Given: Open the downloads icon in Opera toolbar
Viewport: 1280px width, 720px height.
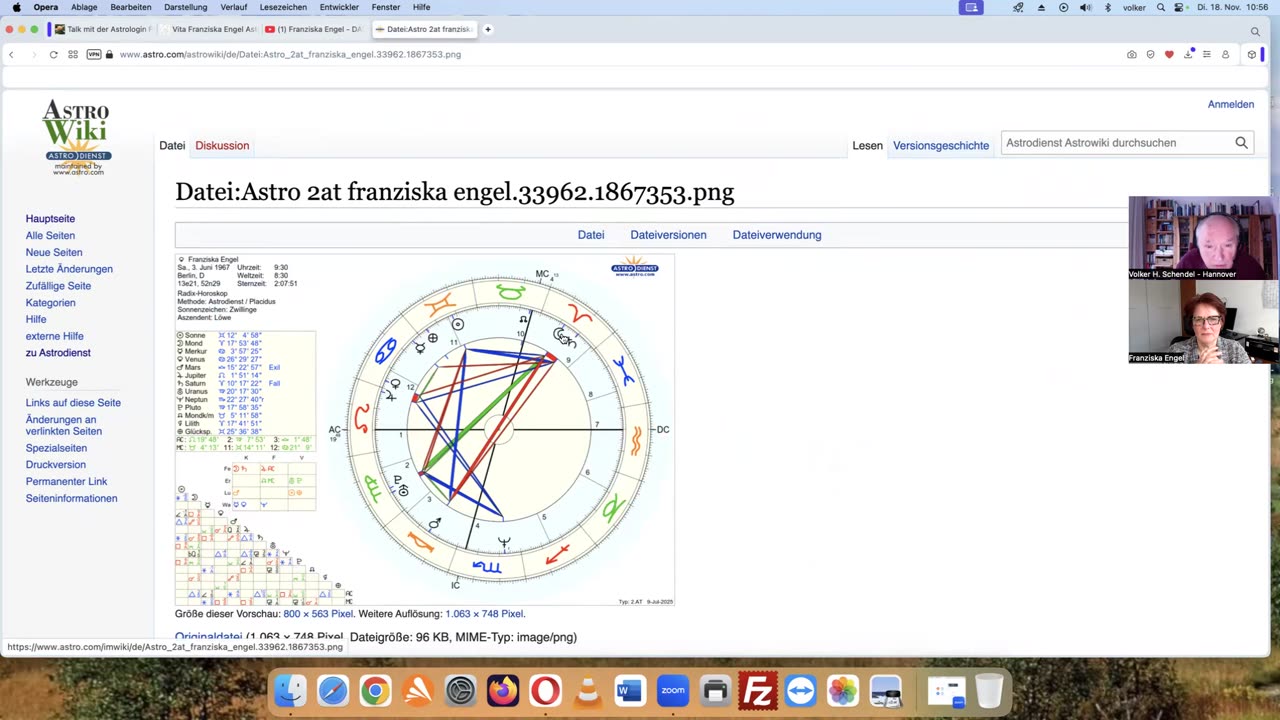Looking at the screenshot, I should pyautogui.click(x=1188, y=54).
